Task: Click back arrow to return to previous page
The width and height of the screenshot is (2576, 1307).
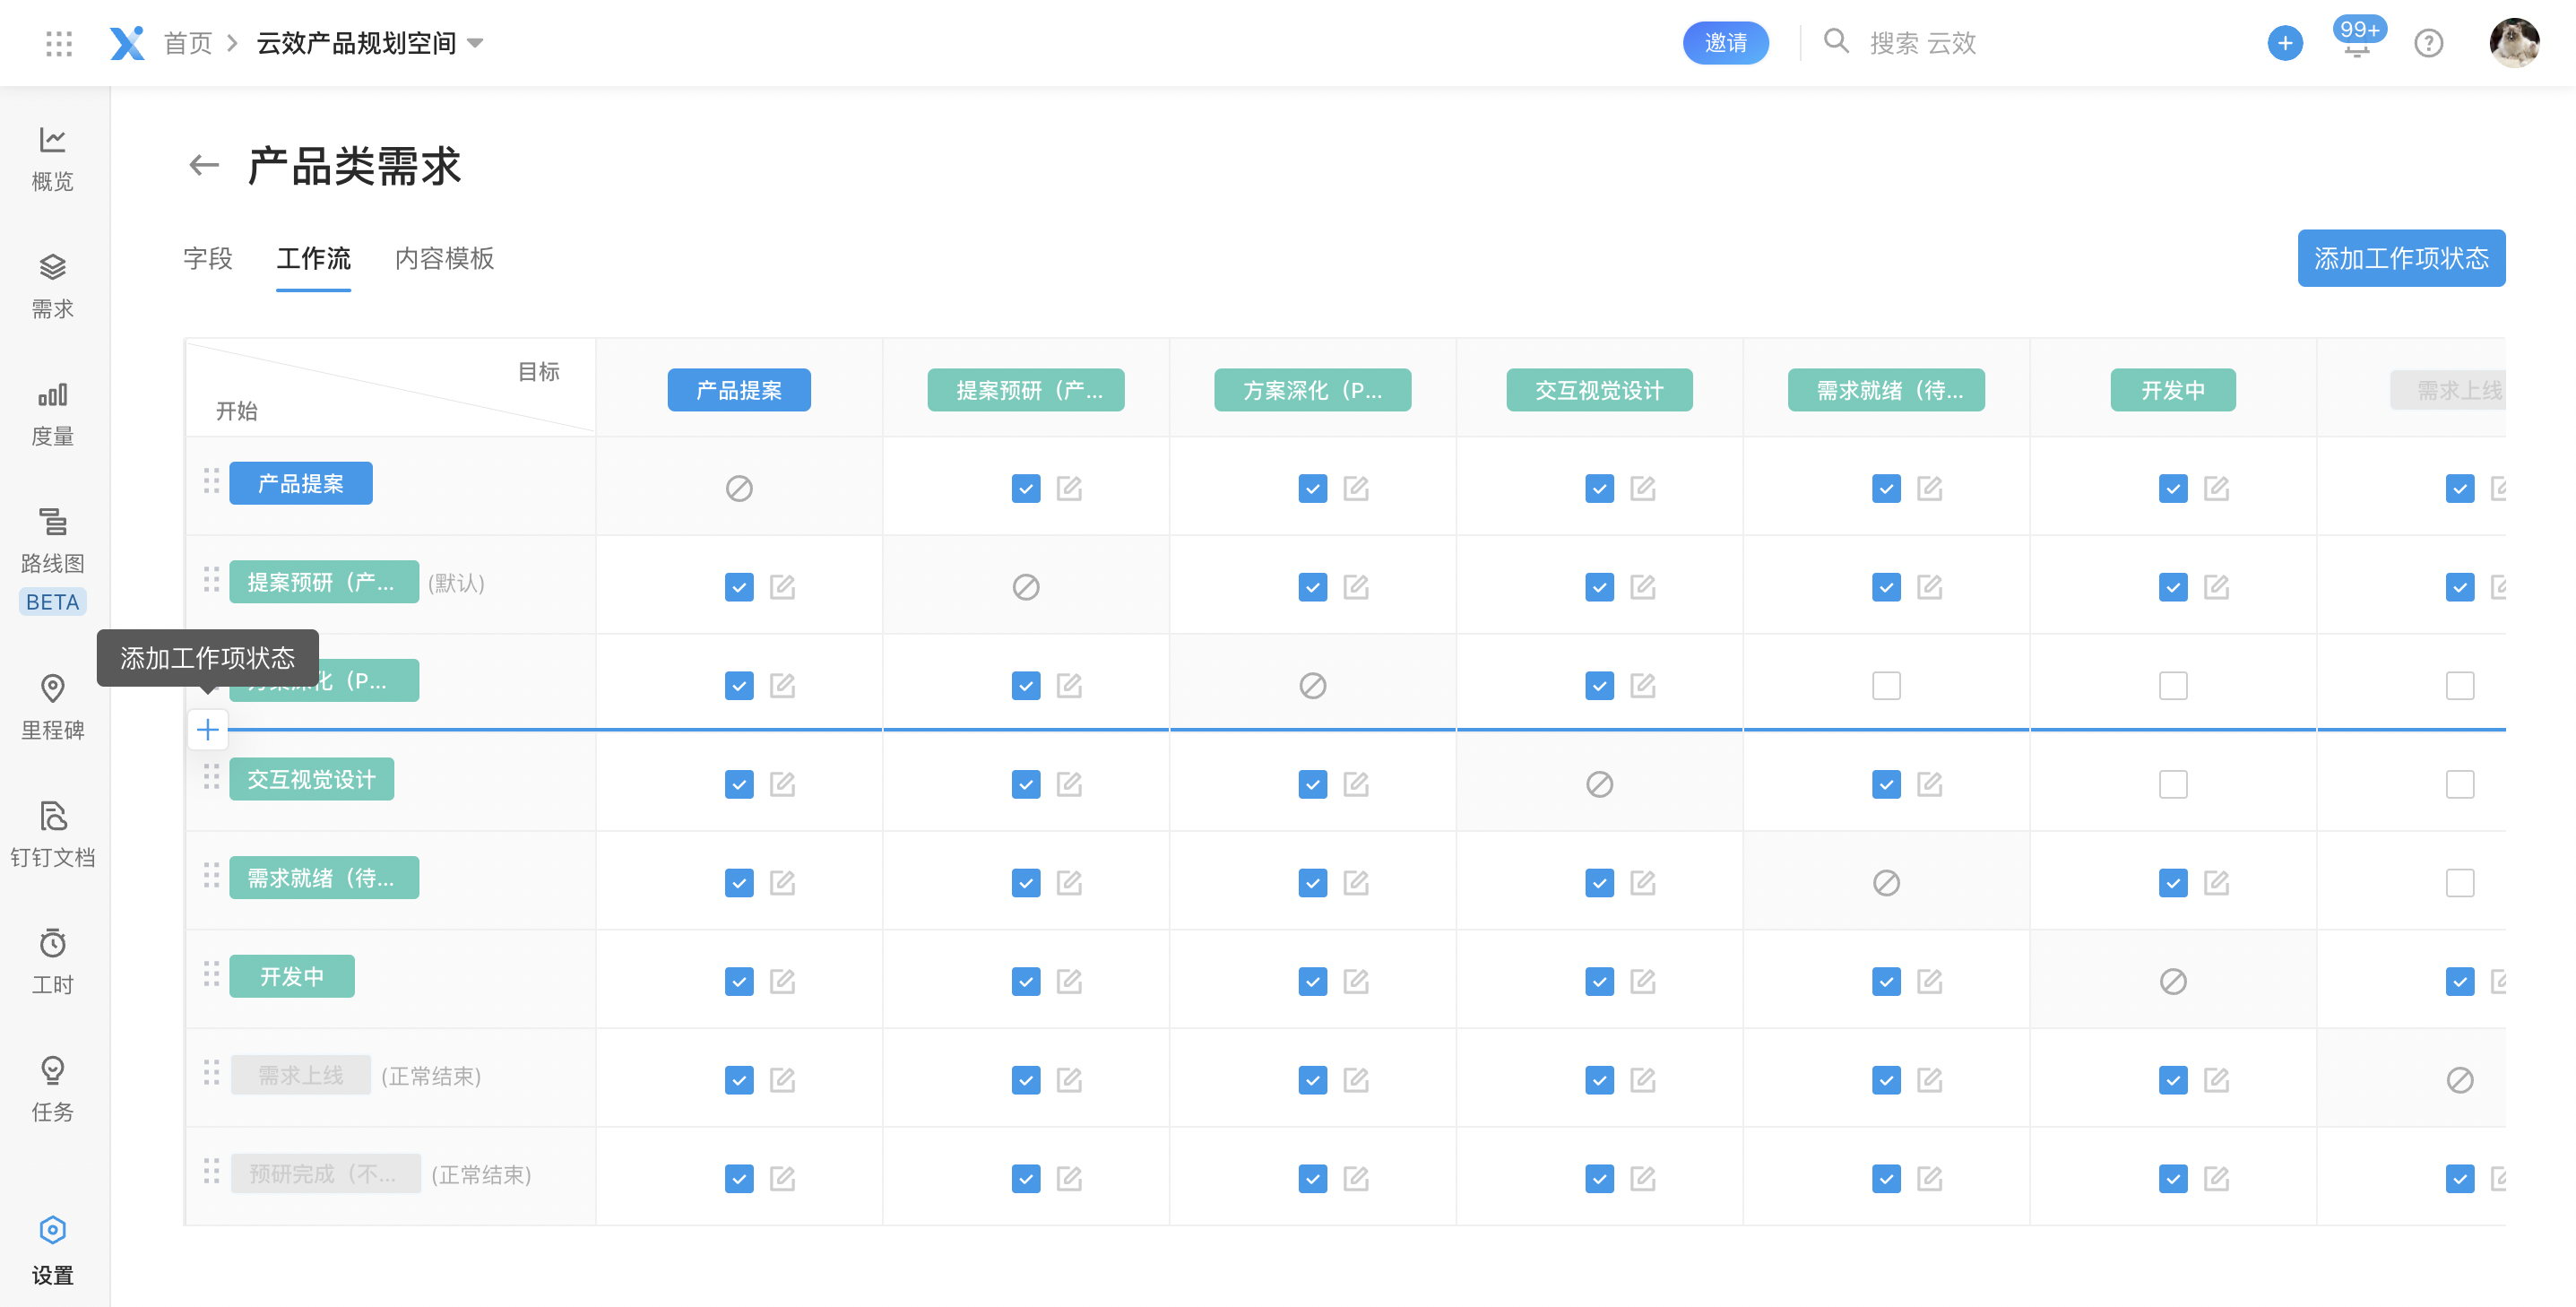Action: (200, 165)
